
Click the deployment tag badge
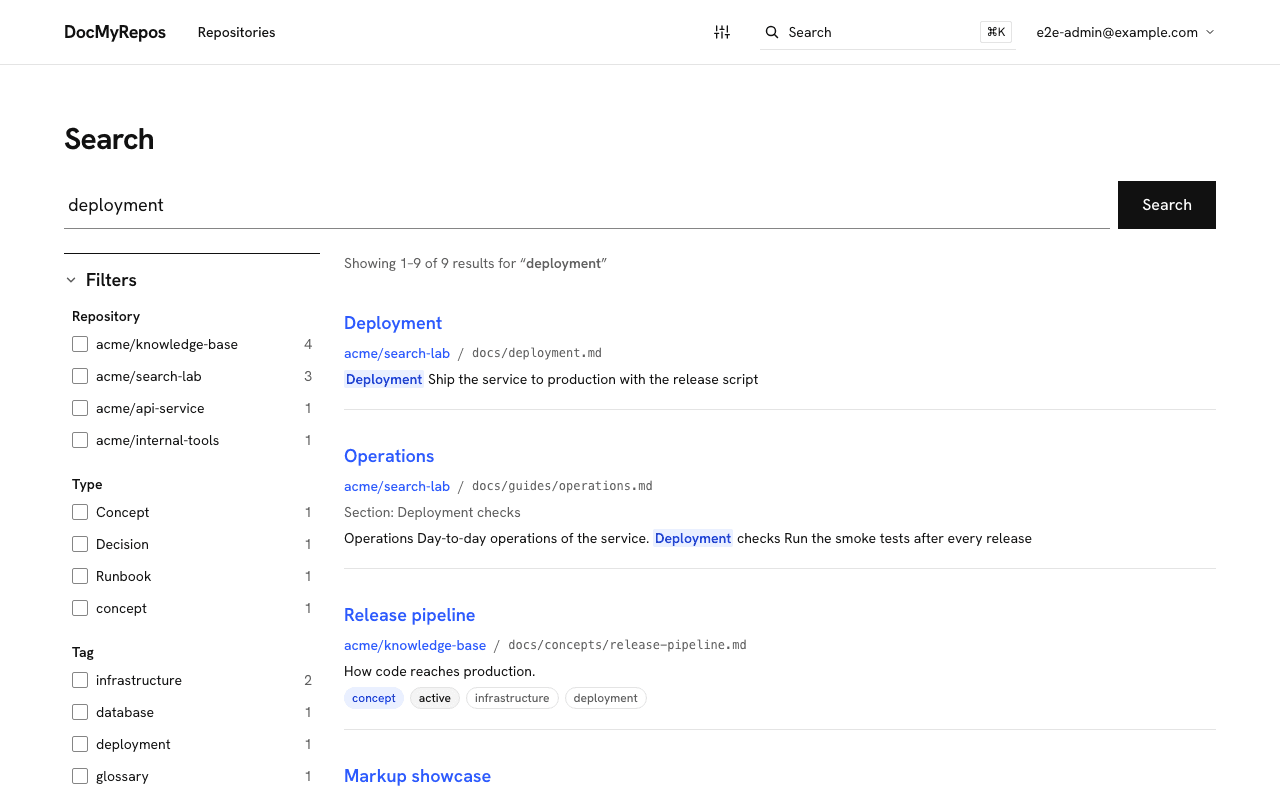(x=606, y=698)
